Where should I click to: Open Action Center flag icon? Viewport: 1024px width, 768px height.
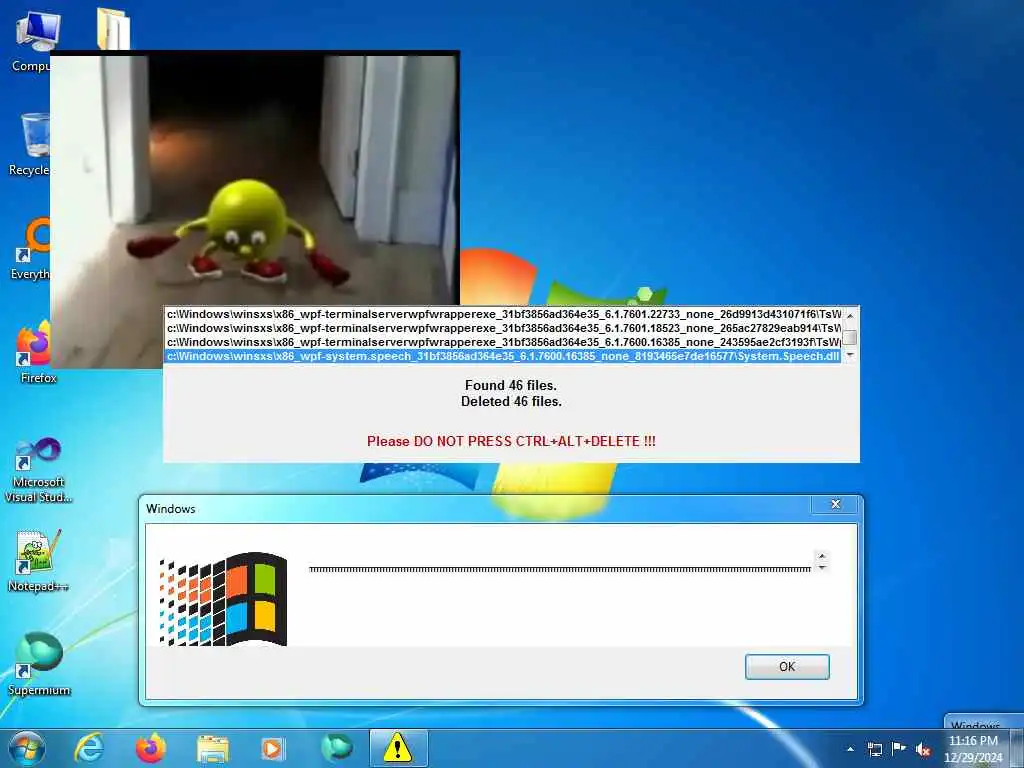(x=899, y=748)
